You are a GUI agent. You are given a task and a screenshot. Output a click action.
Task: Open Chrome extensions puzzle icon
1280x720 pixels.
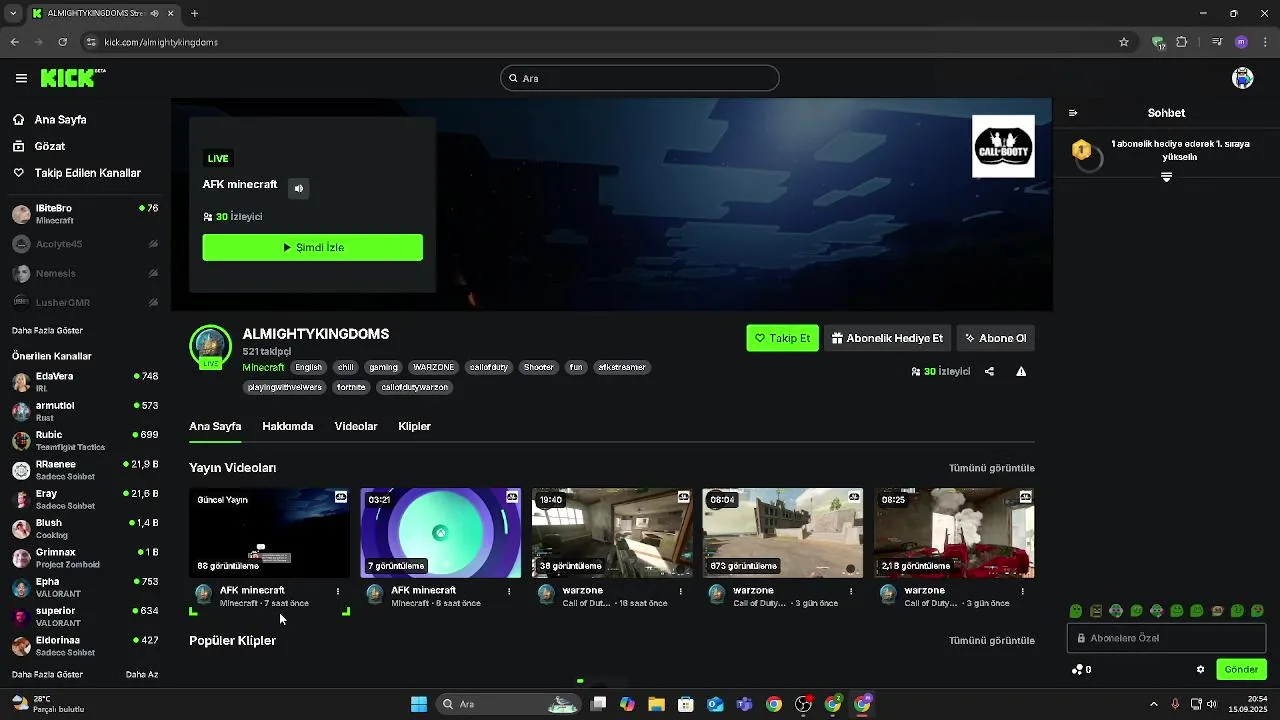1182,42
